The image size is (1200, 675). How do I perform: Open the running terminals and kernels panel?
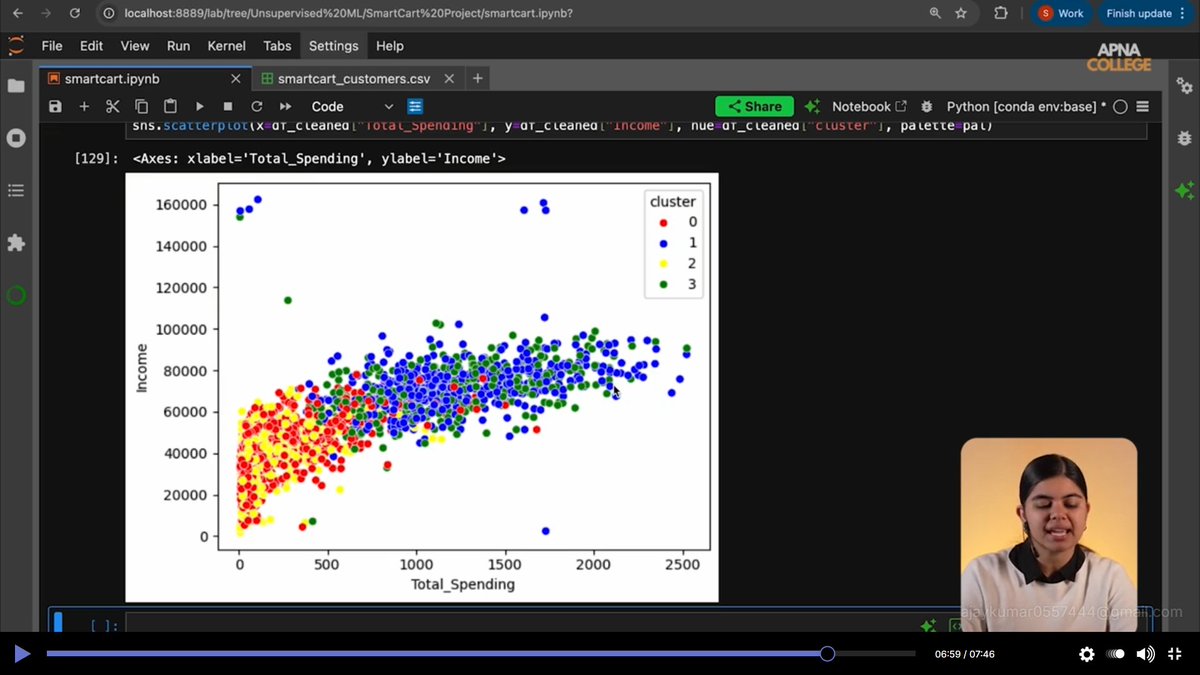pos(16,138)
